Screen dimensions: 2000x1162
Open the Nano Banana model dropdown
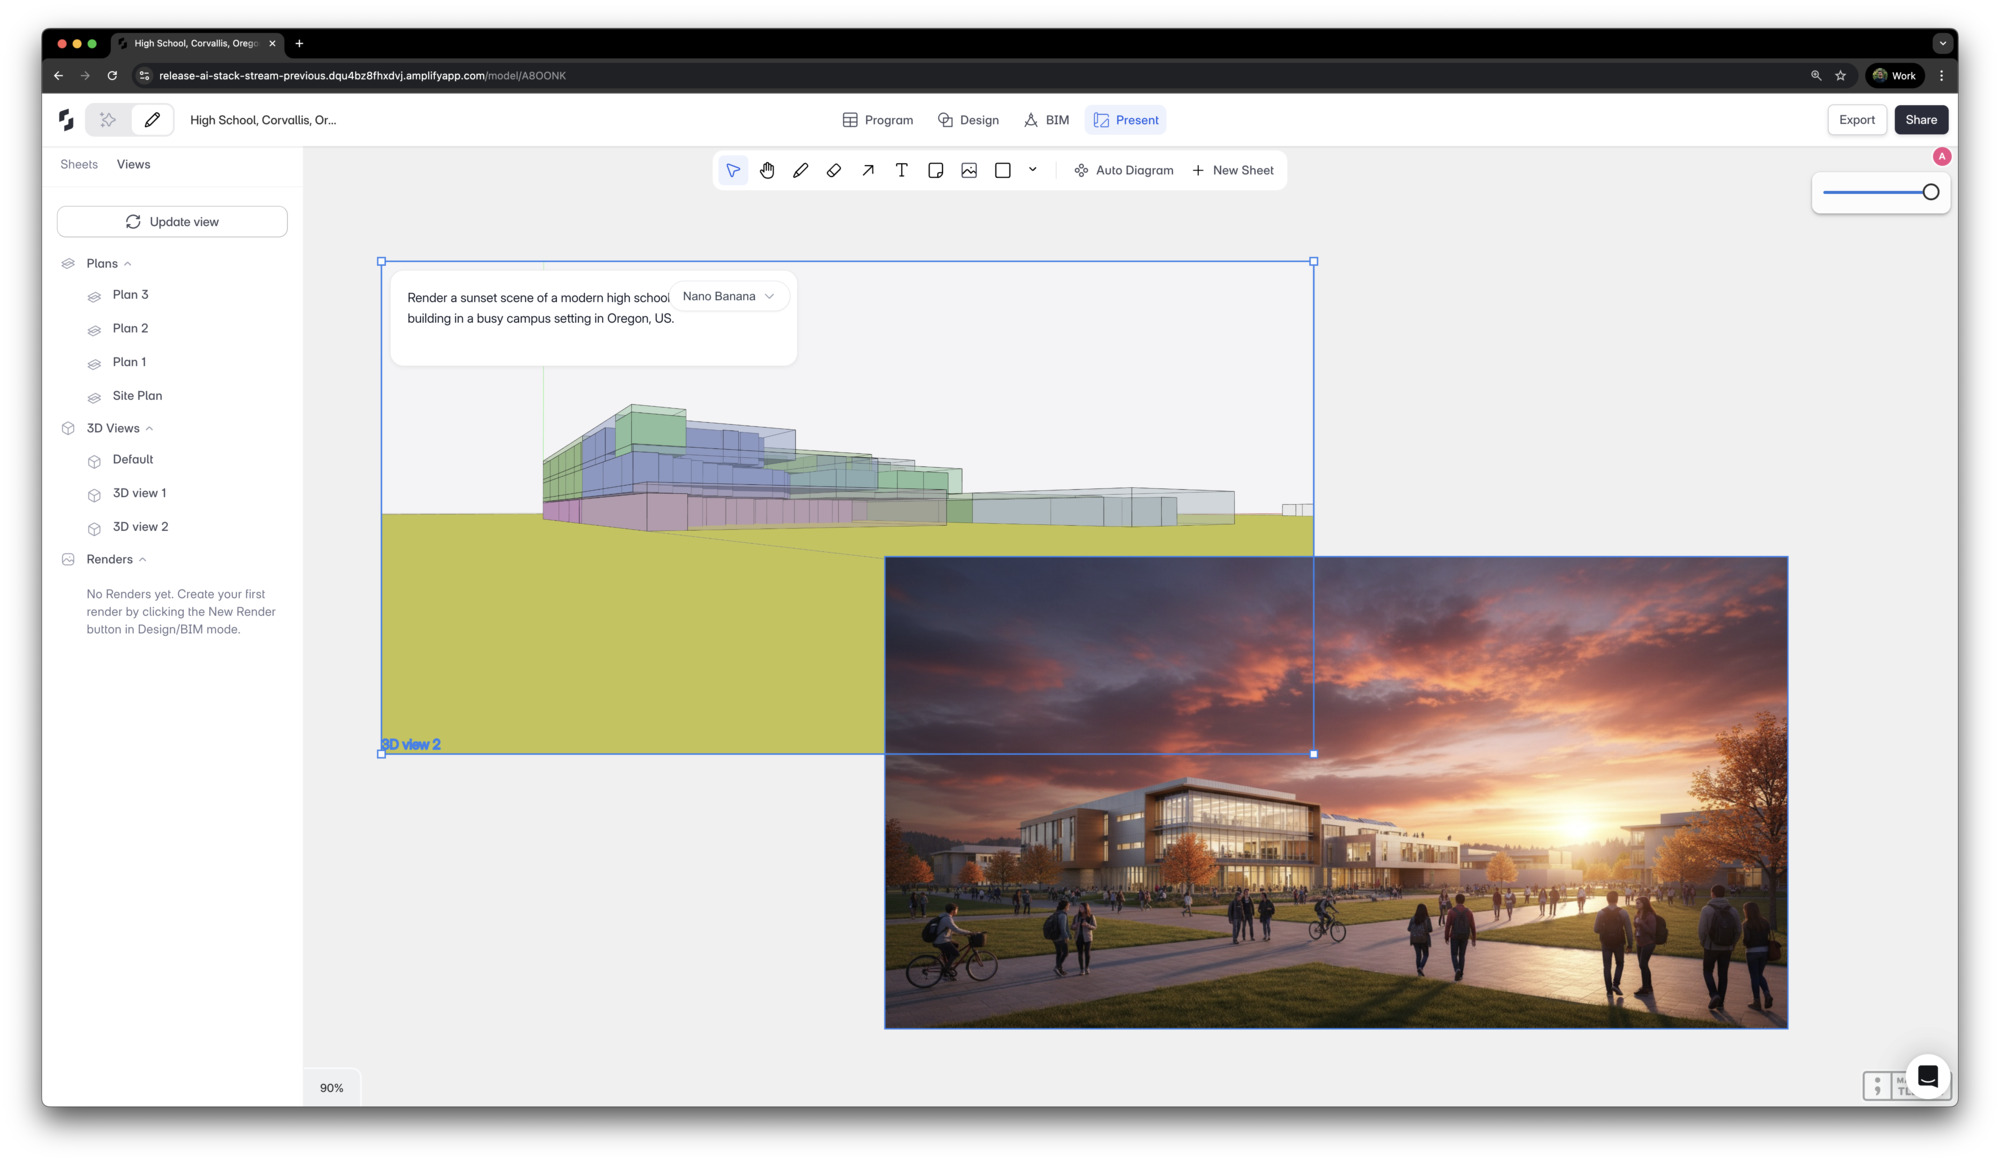(x=729, y=296)
